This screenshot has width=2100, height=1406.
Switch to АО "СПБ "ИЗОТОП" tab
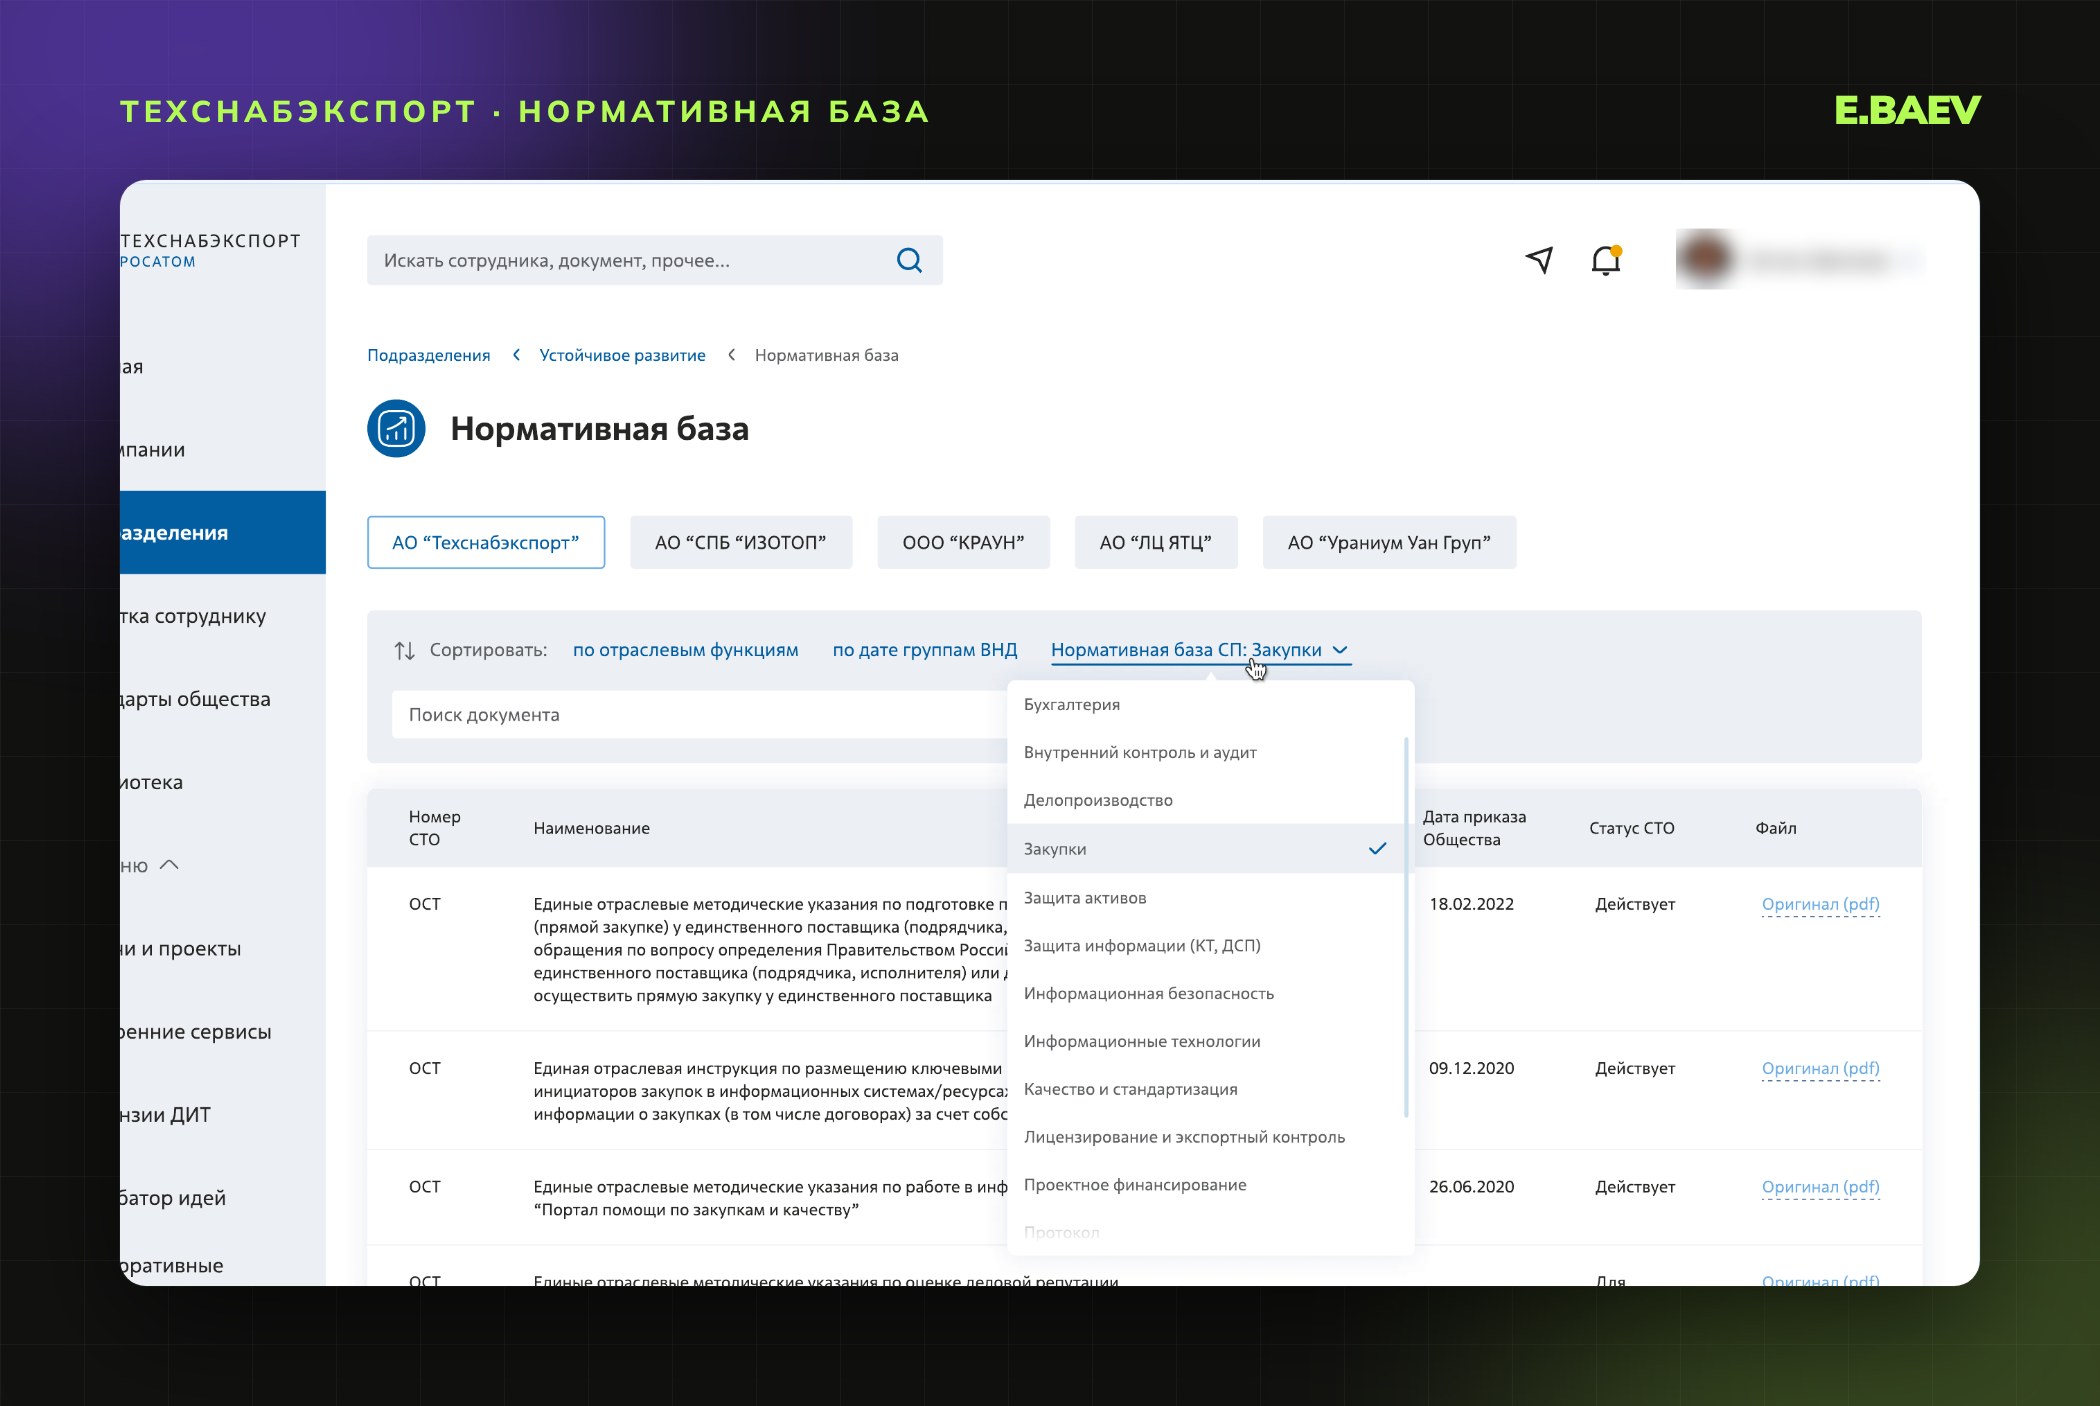tap(741, 542)
